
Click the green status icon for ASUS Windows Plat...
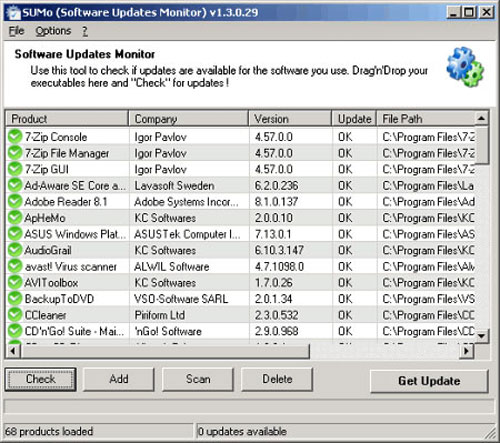pyautogui.click(x=15, y=234)
